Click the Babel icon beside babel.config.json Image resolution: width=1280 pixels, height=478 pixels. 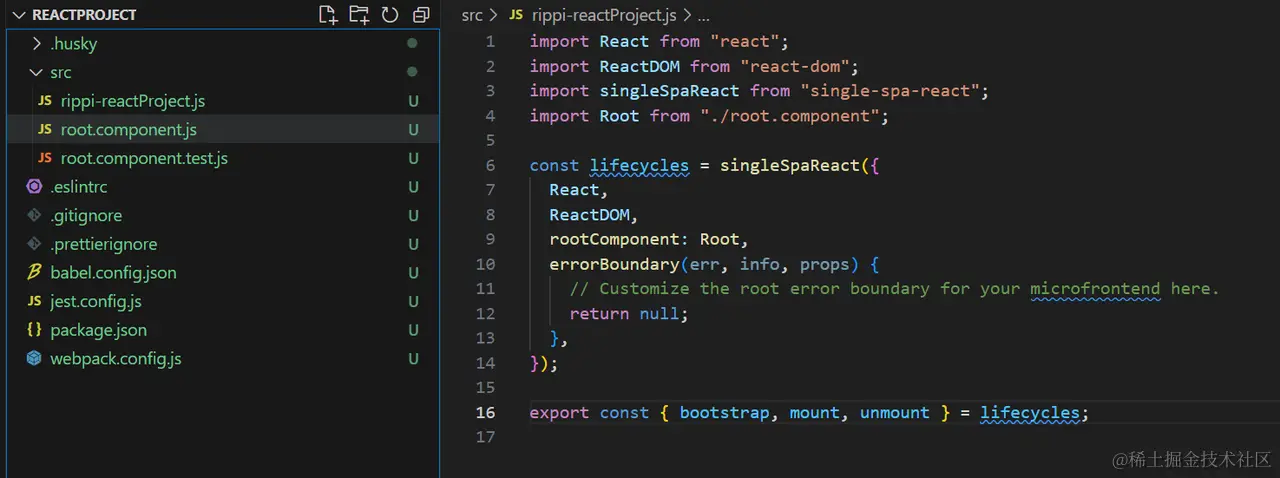(x=34, y=273)
